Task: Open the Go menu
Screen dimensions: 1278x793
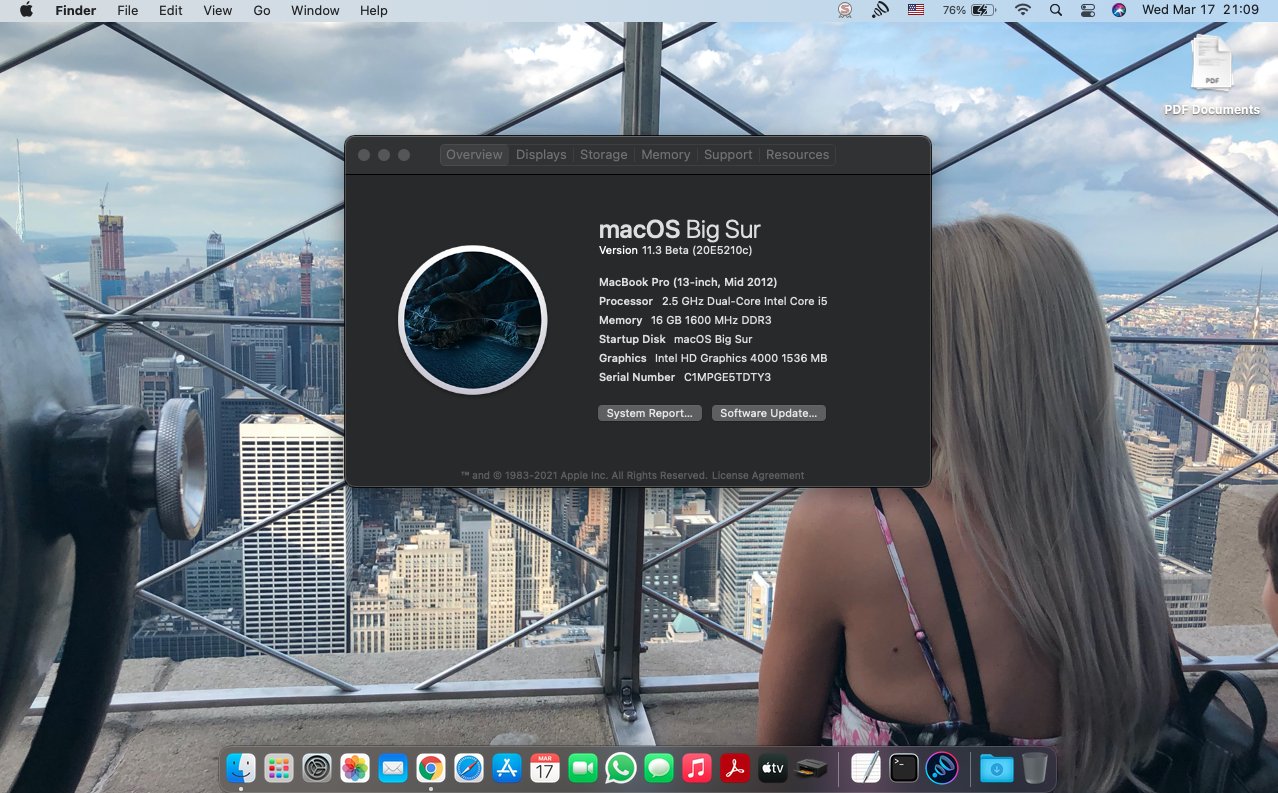Action: [262, 10]
